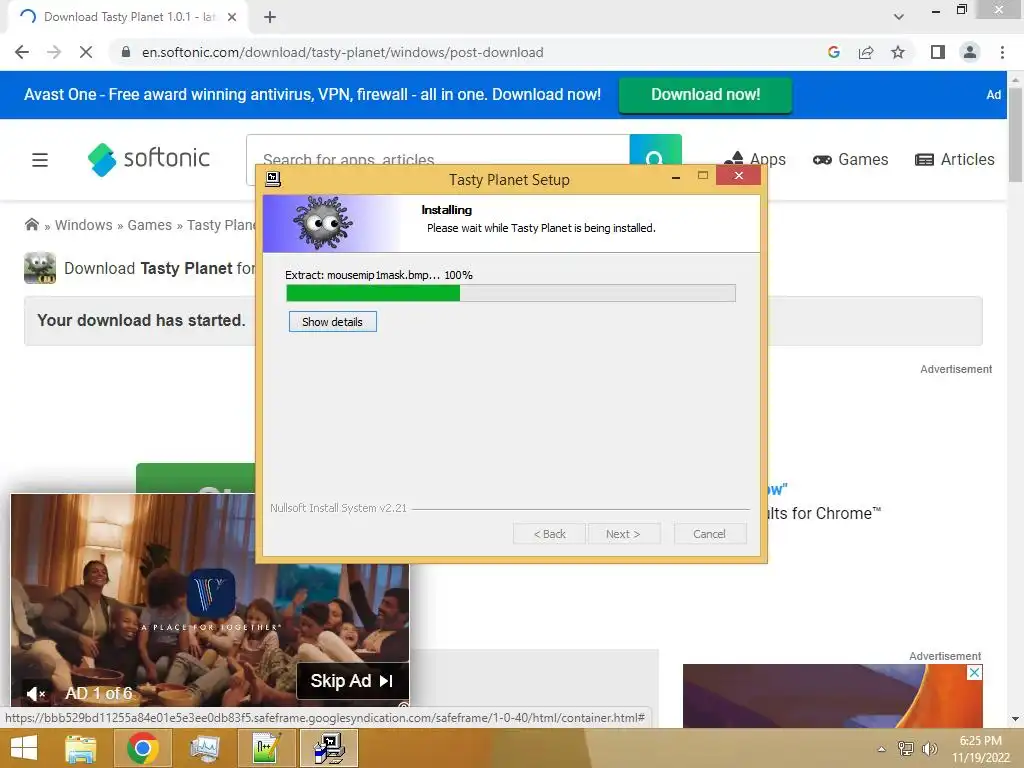Click the Tasty Planet mascot image
This screenshot has width=1024, height=768.
coord(323,223)
